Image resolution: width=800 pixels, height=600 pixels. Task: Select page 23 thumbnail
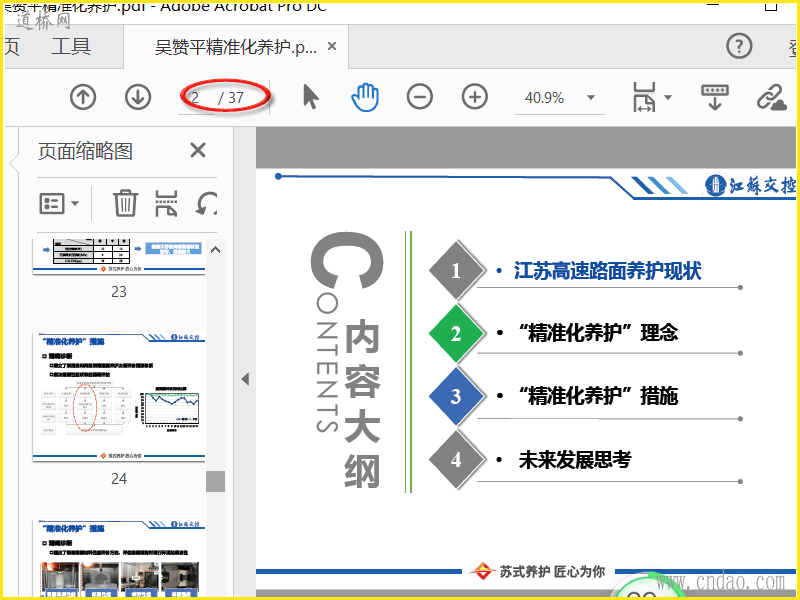(119, 257)
